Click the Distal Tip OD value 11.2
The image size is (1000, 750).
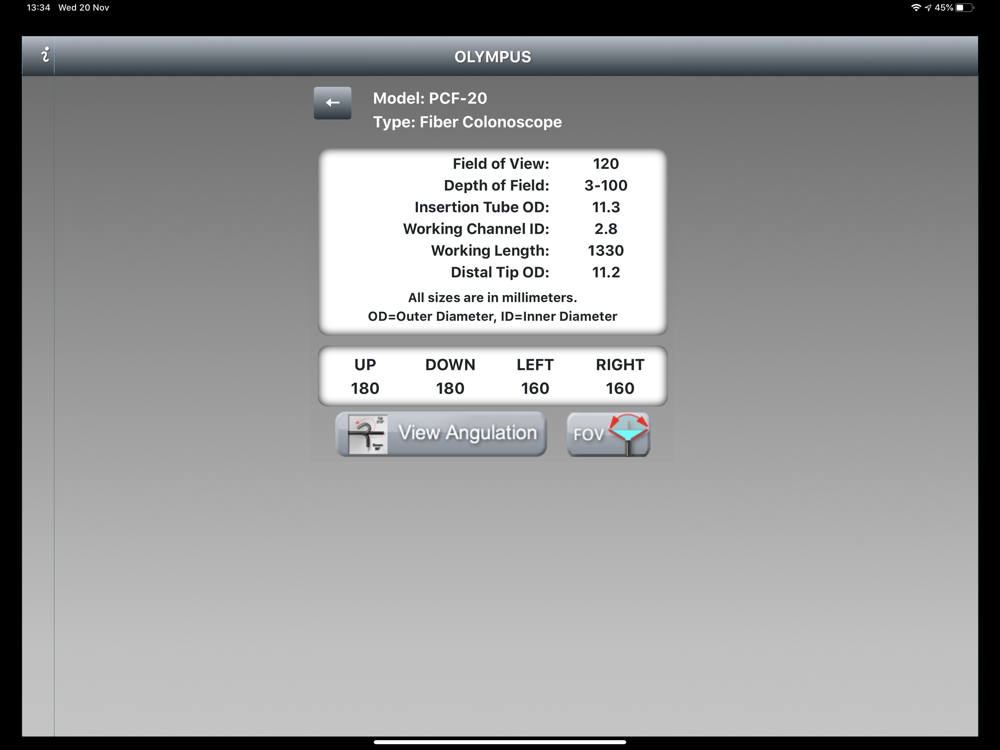[x=606, y=272]
